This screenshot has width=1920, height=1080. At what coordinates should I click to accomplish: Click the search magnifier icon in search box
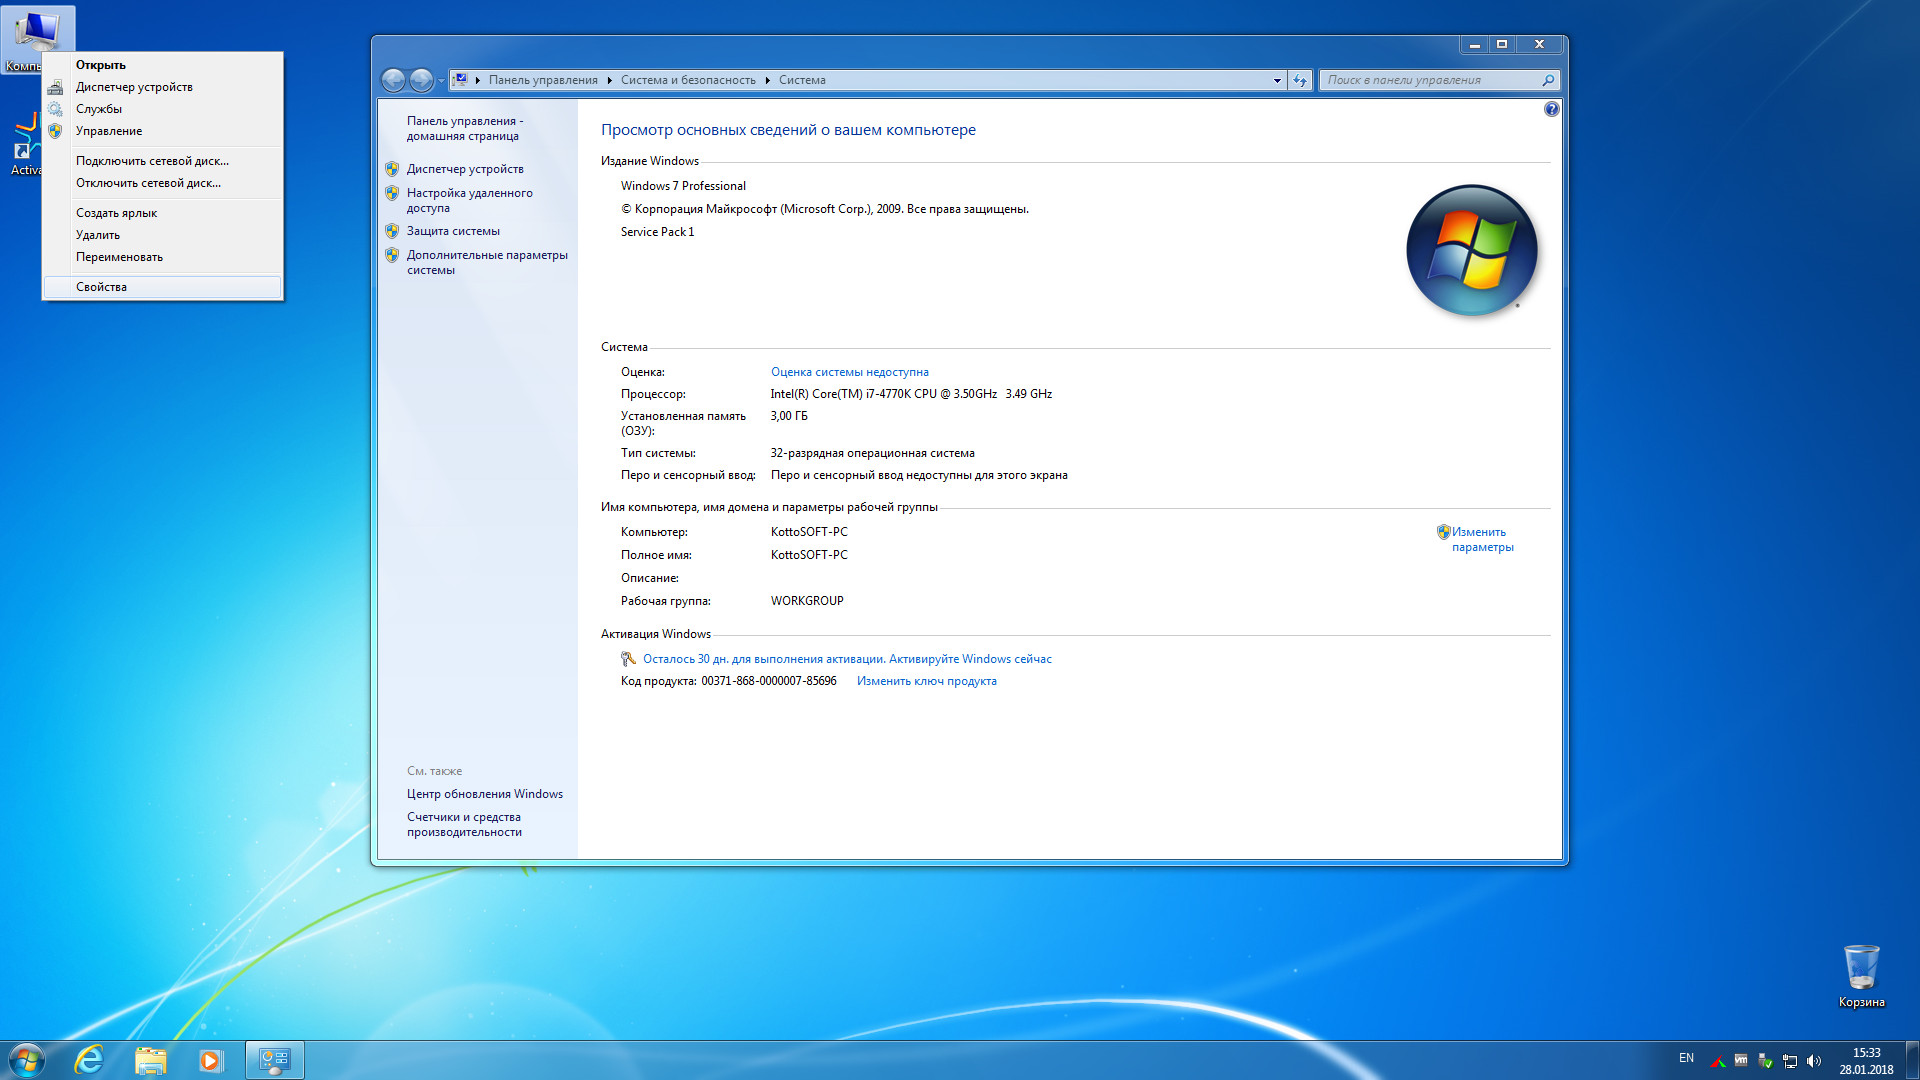tap(1548, 80)
